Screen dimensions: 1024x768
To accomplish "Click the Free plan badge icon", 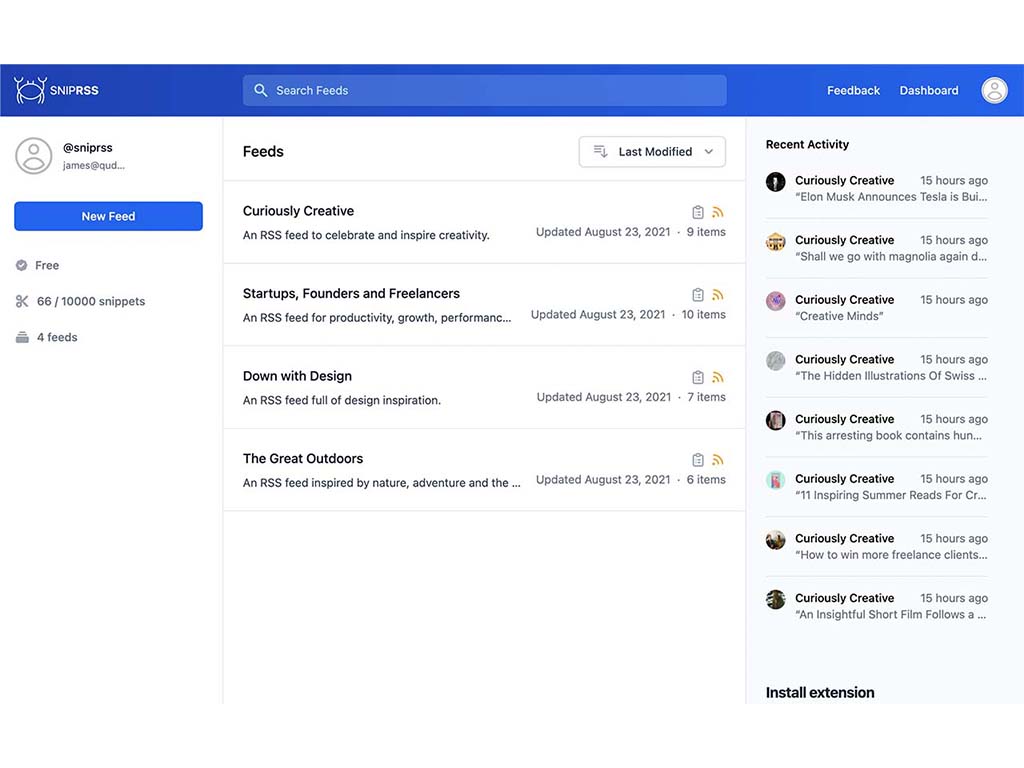I will pyautogui.click(x=22, y=265).
